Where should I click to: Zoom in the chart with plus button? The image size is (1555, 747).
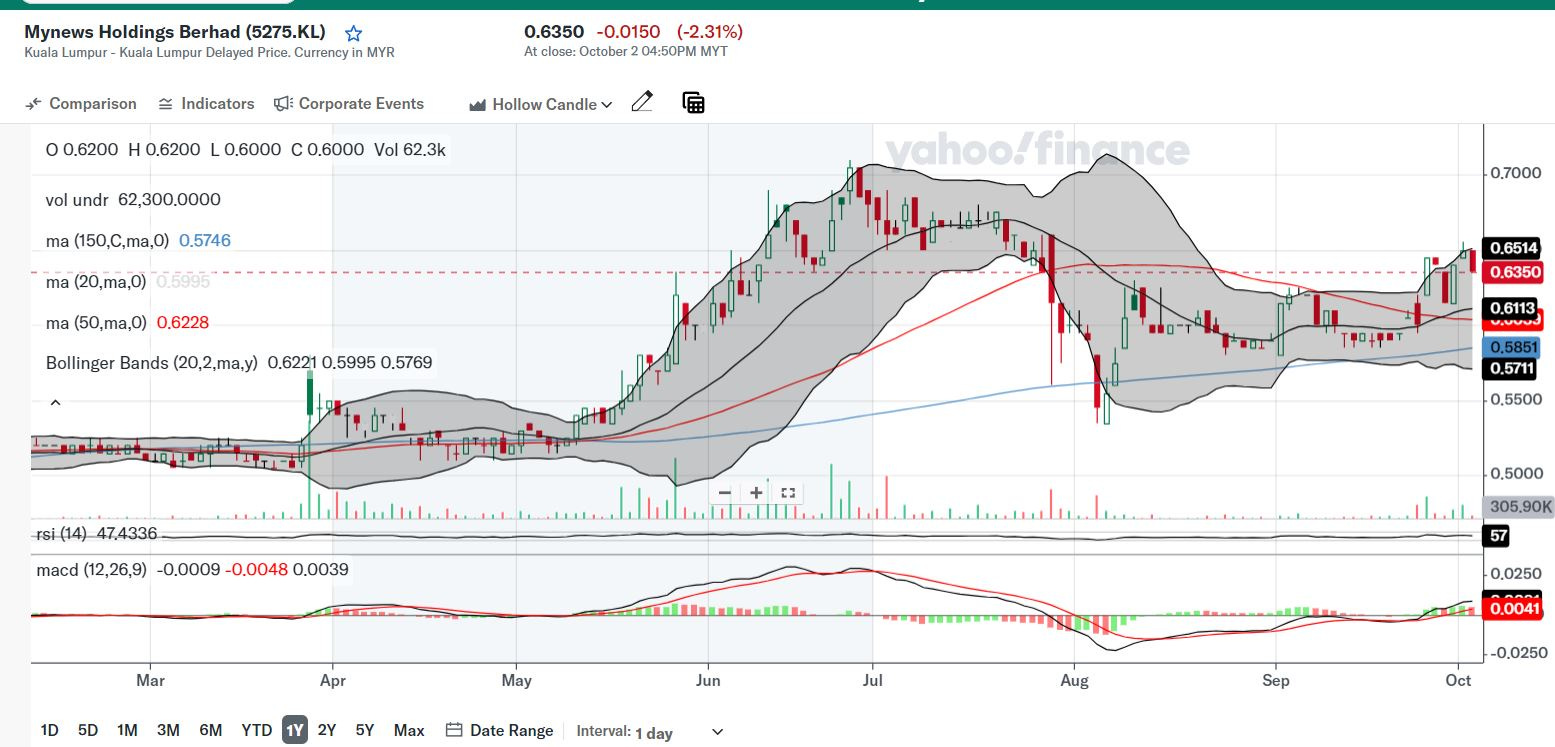tap(757, 493)
